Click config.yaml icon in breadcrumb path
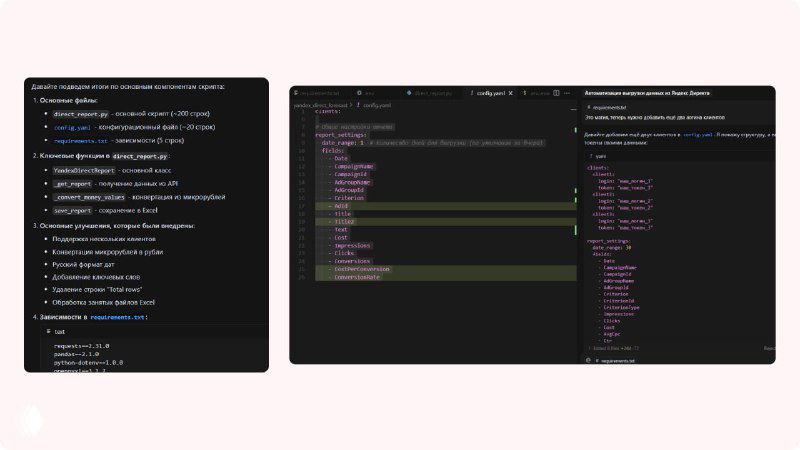This screenshot has height=450, width=800. coord(357,104)
